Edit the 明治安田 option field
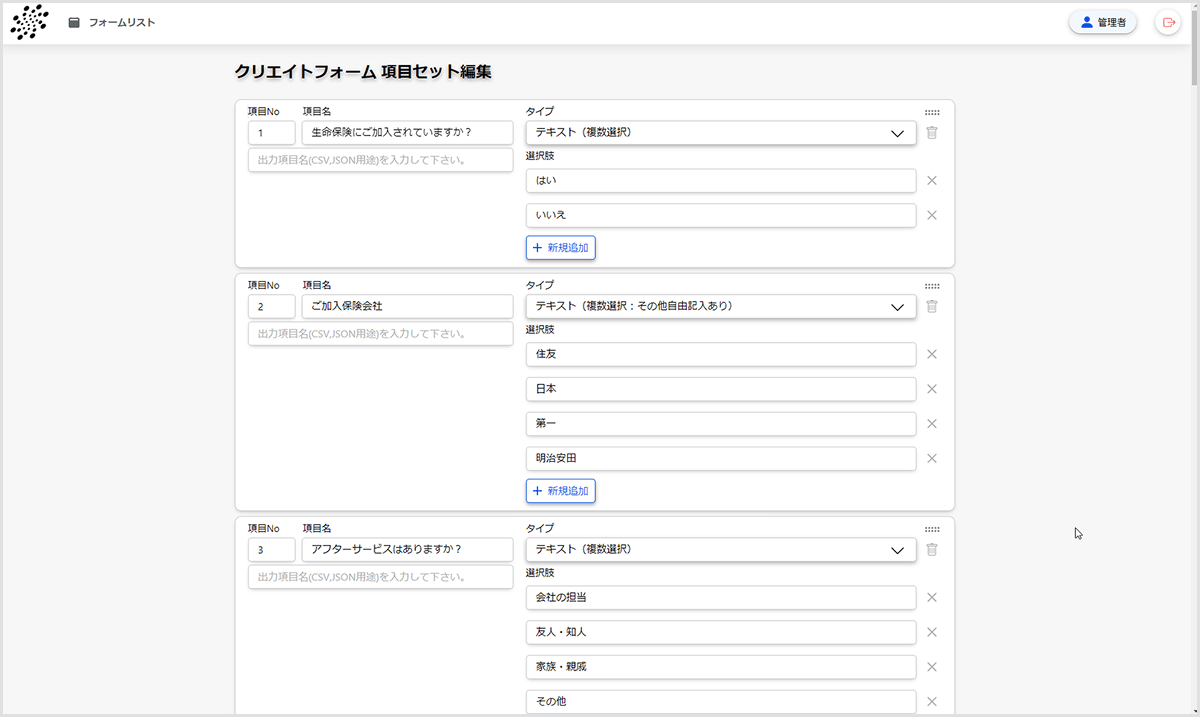1200x717 pixels. 721,458
